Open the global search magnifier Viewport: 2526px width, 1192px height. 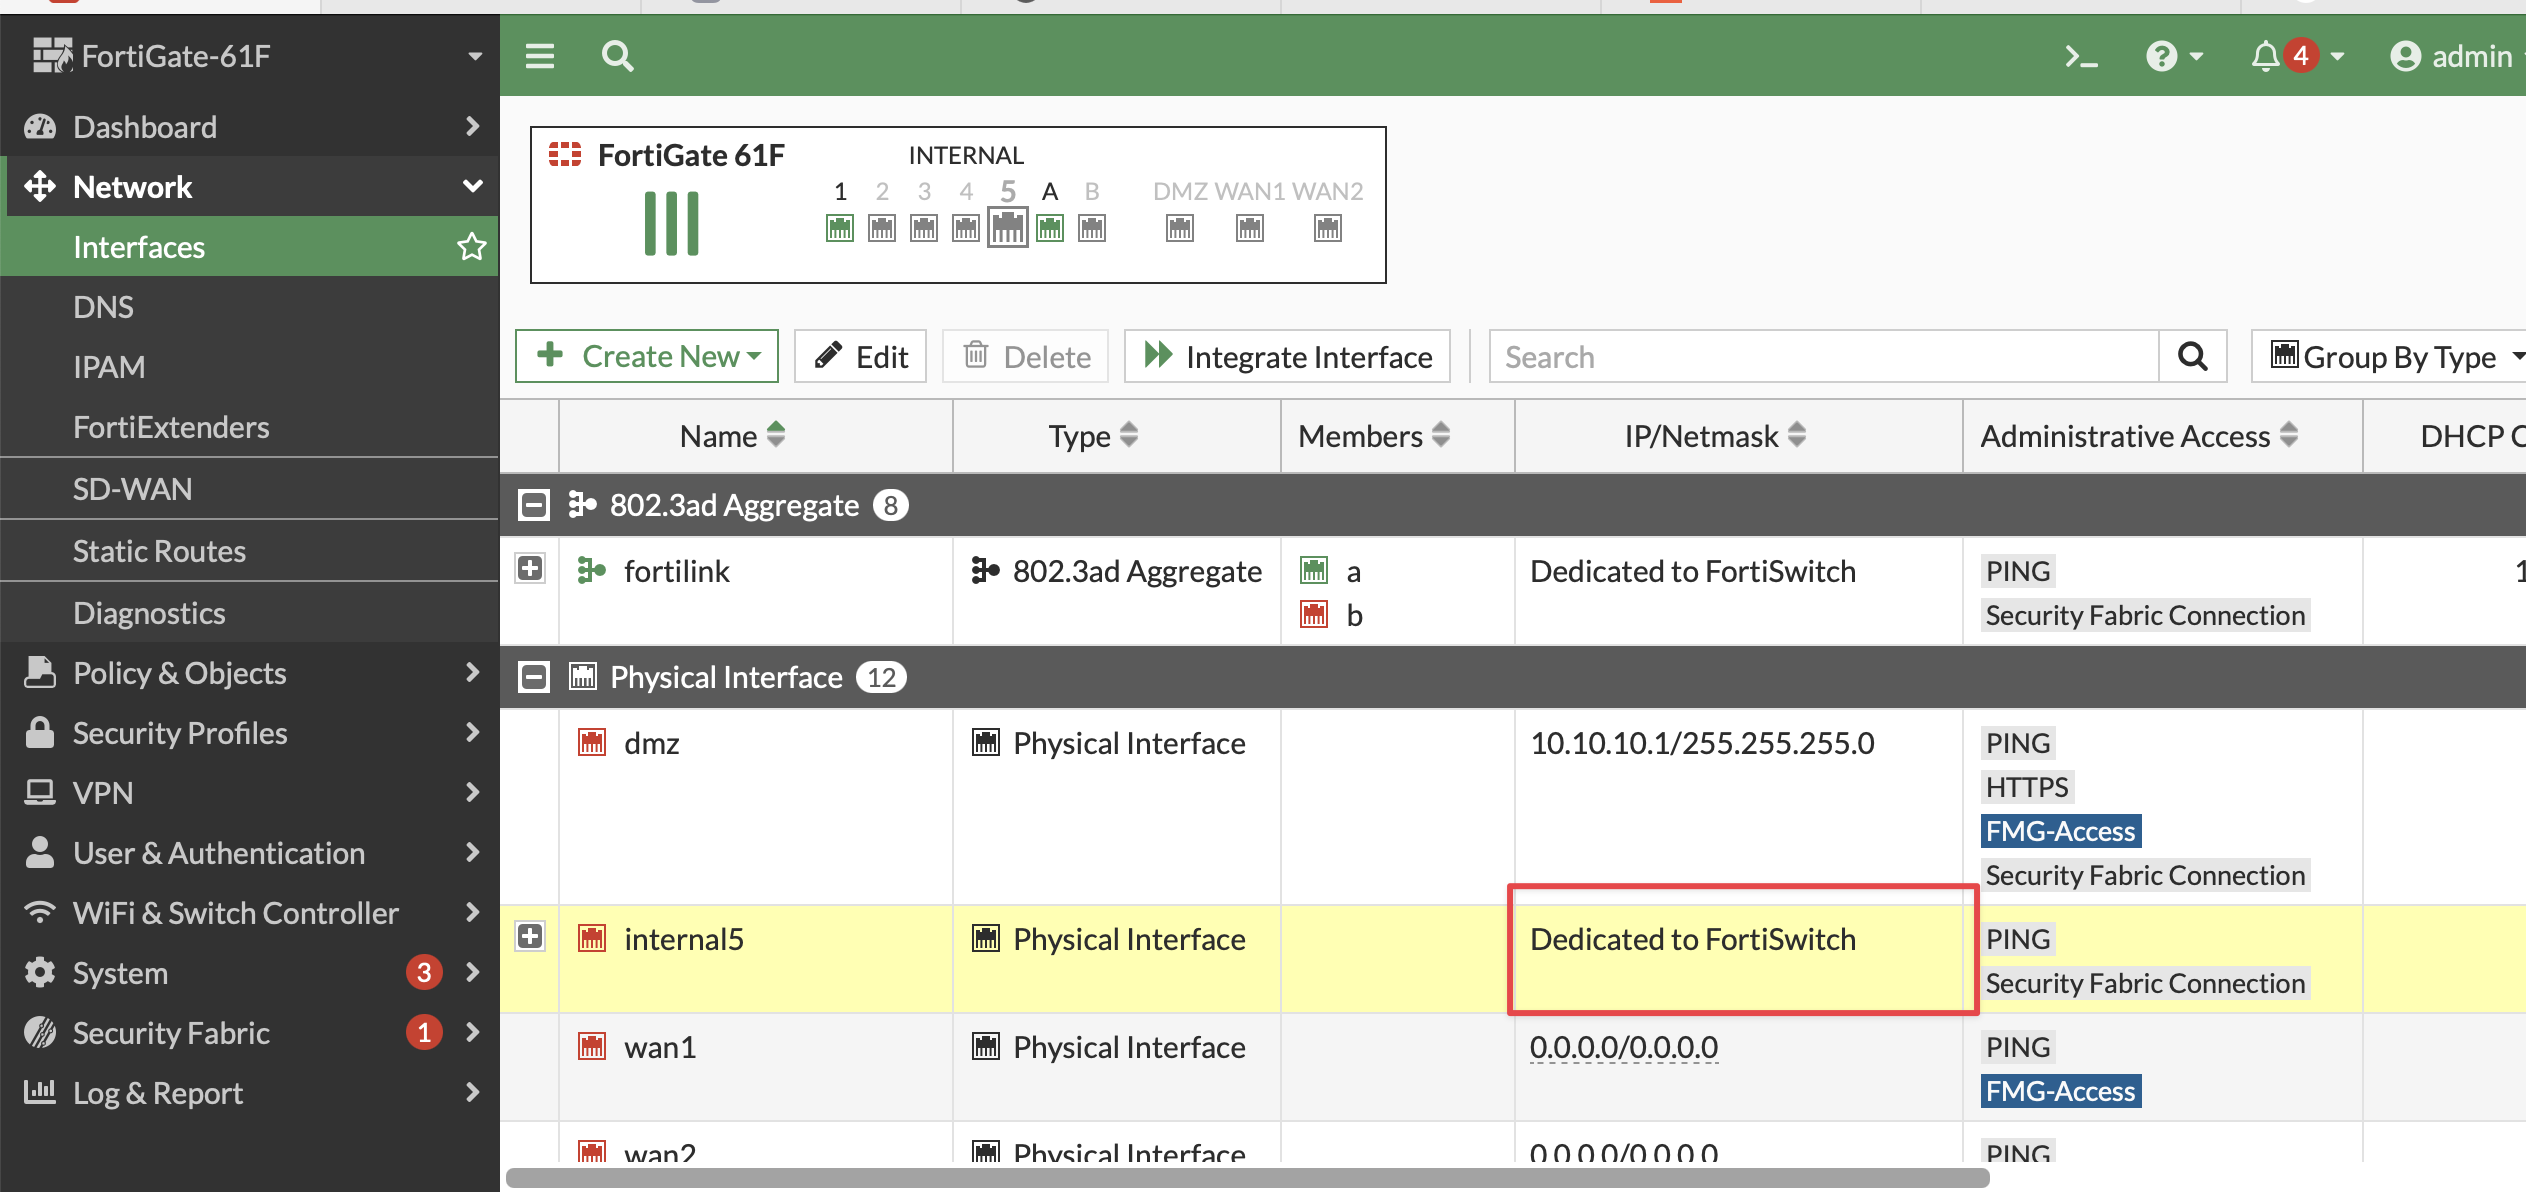coord(618,56)
